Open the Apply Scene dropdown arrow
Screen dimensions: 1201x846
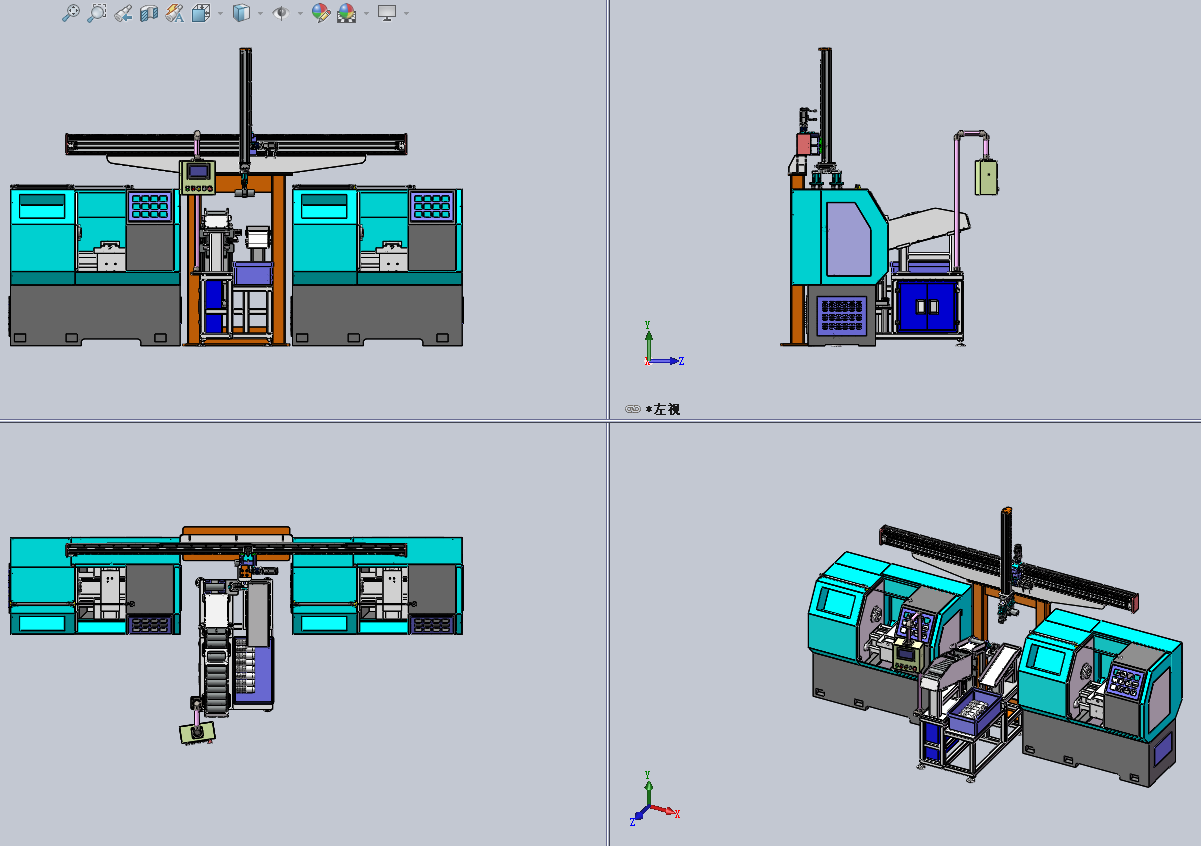pos(365,13)
